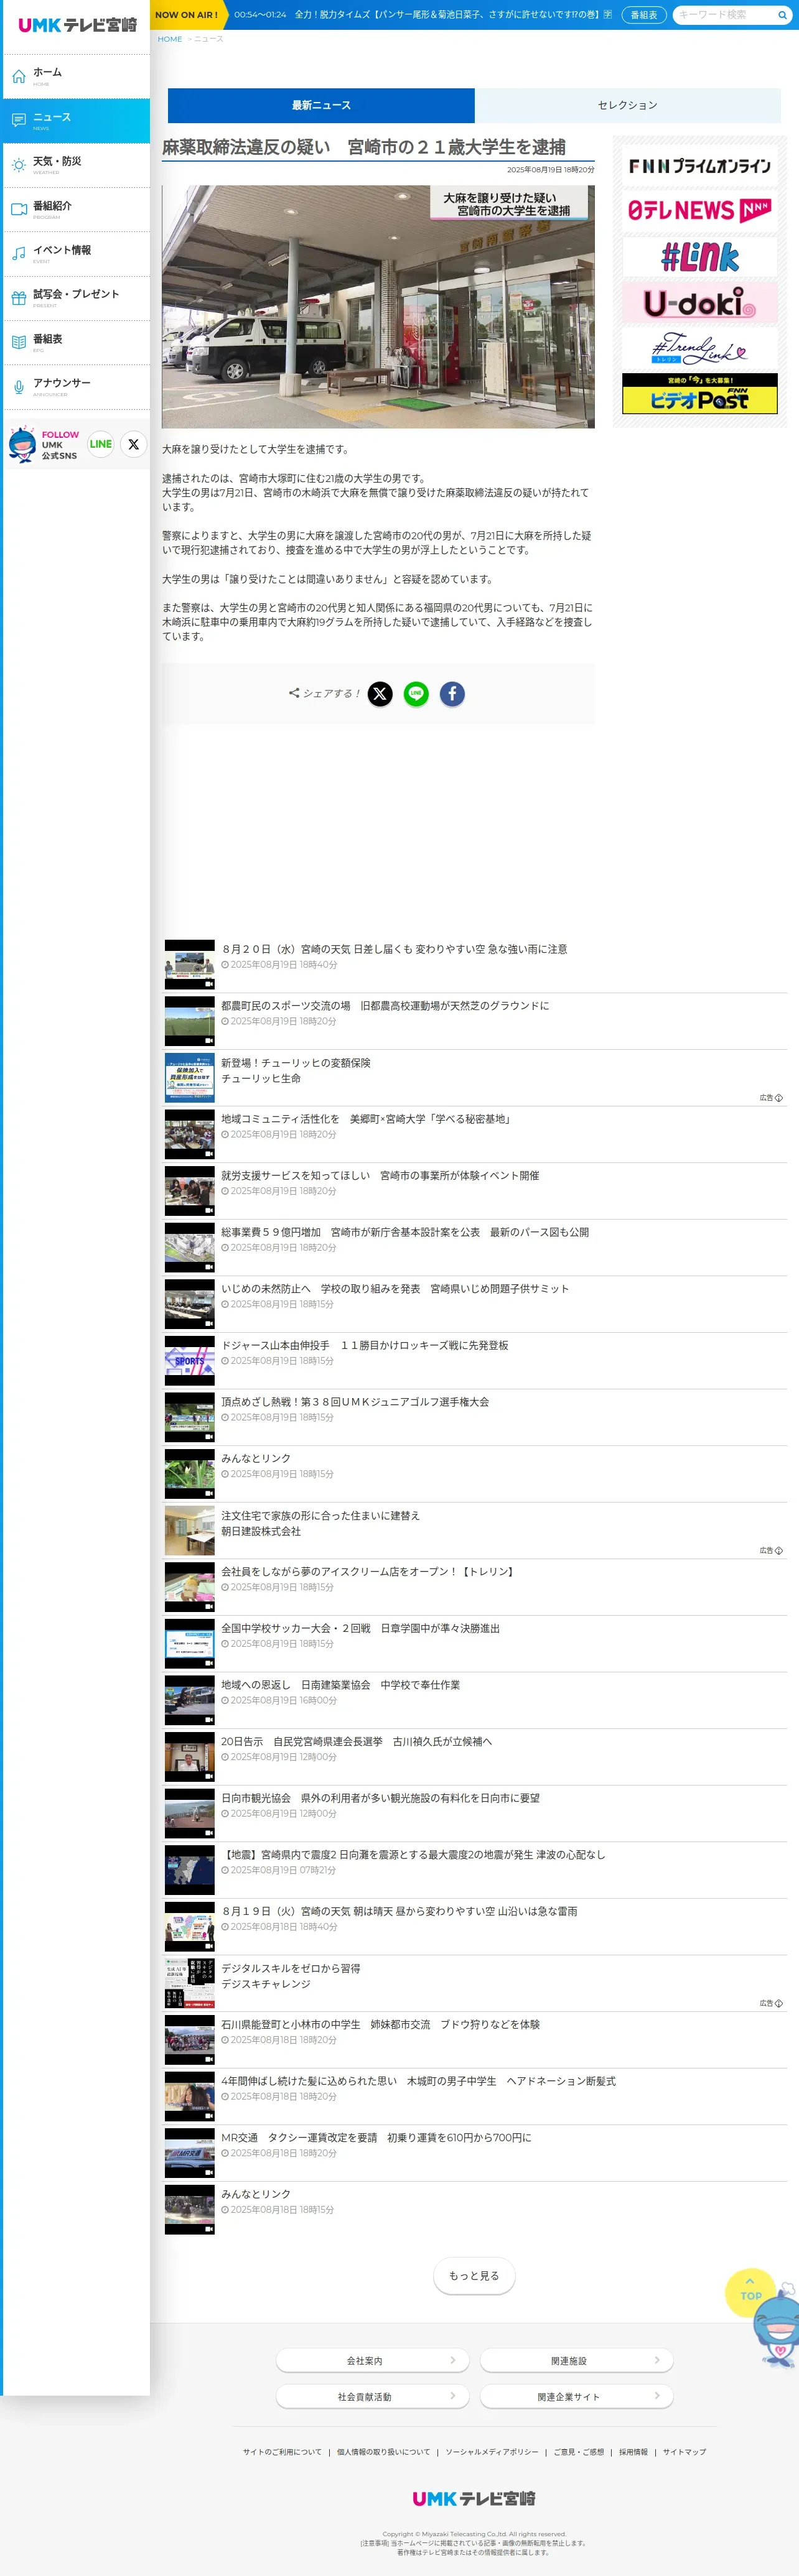Open the 社会貢献活動 footer button
The width and height of the screenshot is (799, 2576).
372,2396
